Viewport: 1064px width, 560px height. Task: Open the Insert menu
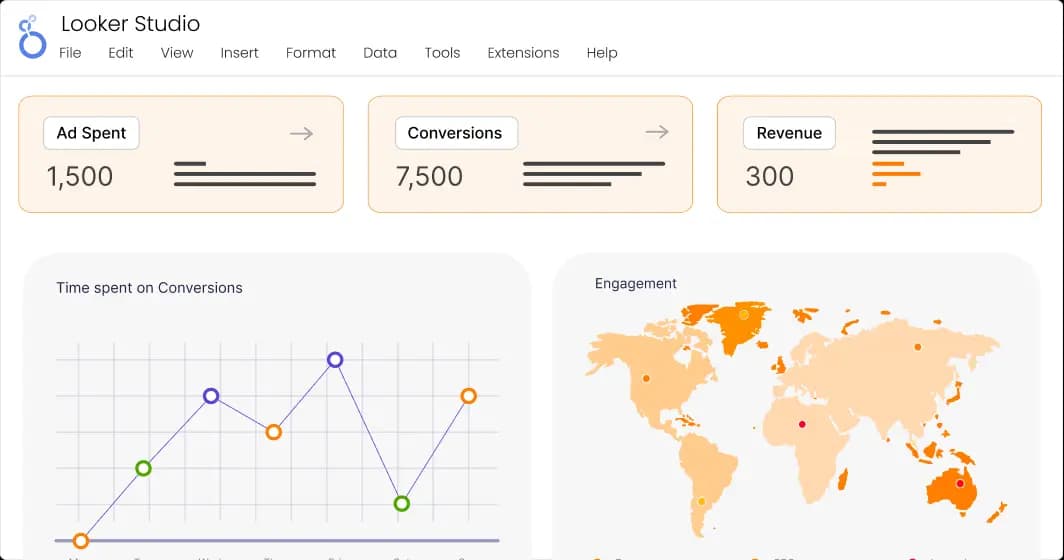click(x=240, y=53)
